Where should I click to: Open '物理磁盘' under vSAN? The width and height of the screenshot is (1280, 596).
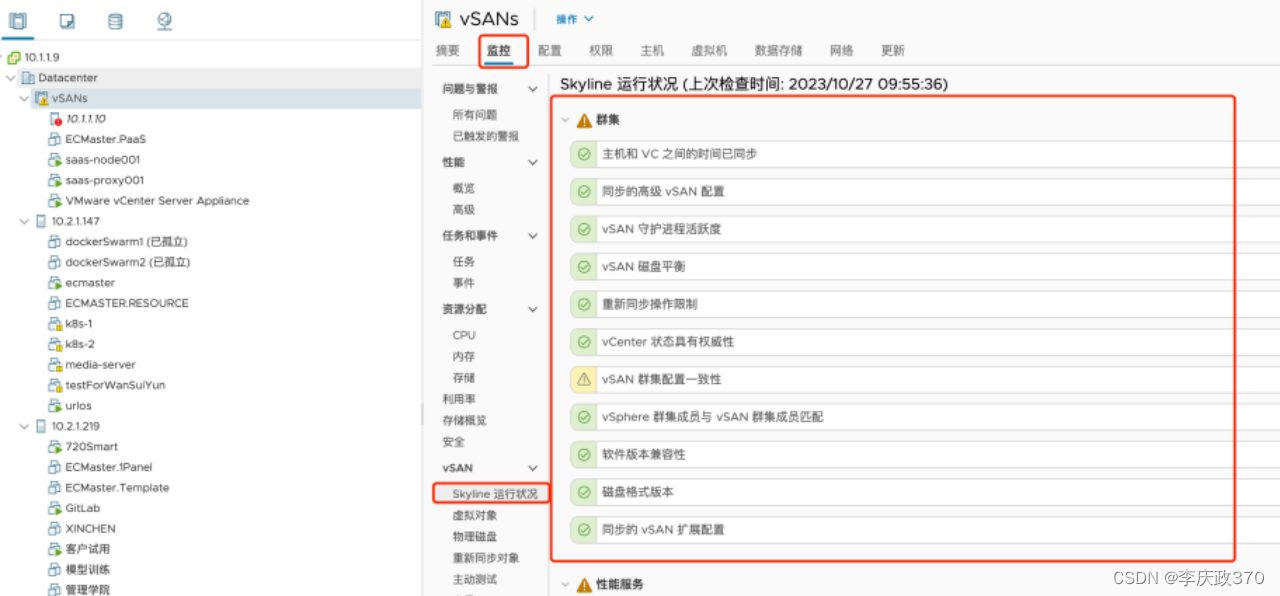475,537
